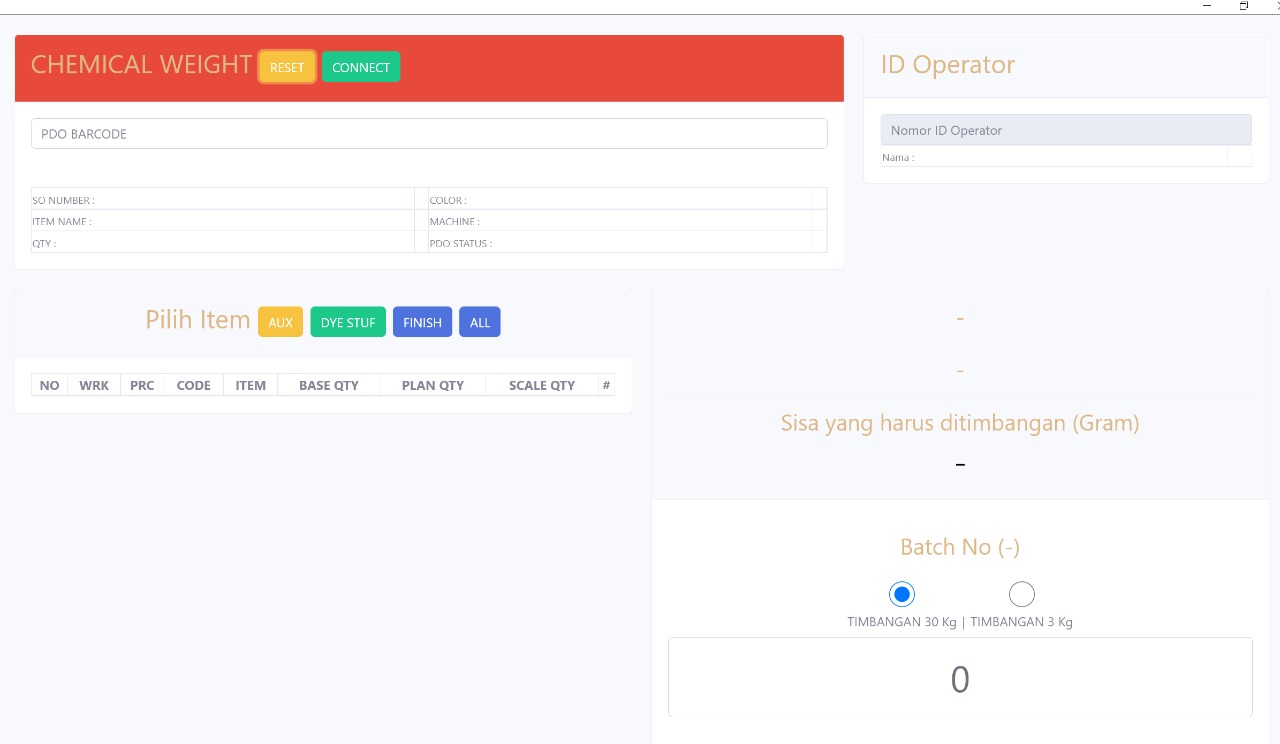This screenshot has width=1280, height=744.
Task: Click the CODE column header
Action: [193, 385]
